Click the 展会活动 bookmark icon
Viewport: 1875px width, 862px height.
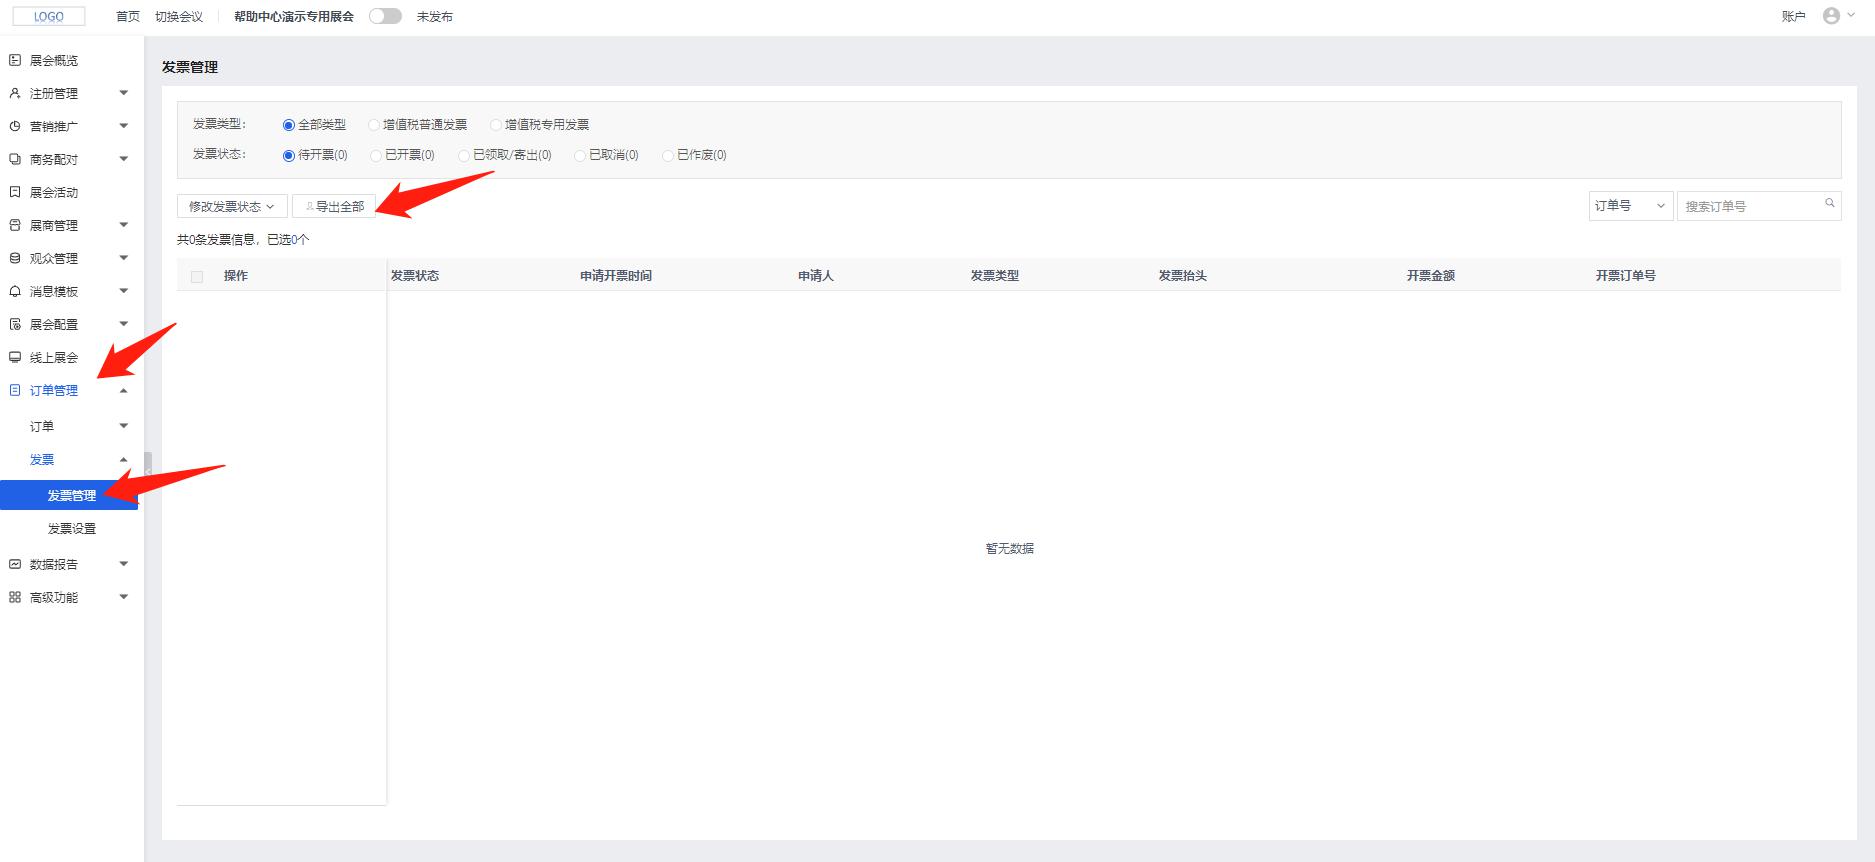(15, 192)
